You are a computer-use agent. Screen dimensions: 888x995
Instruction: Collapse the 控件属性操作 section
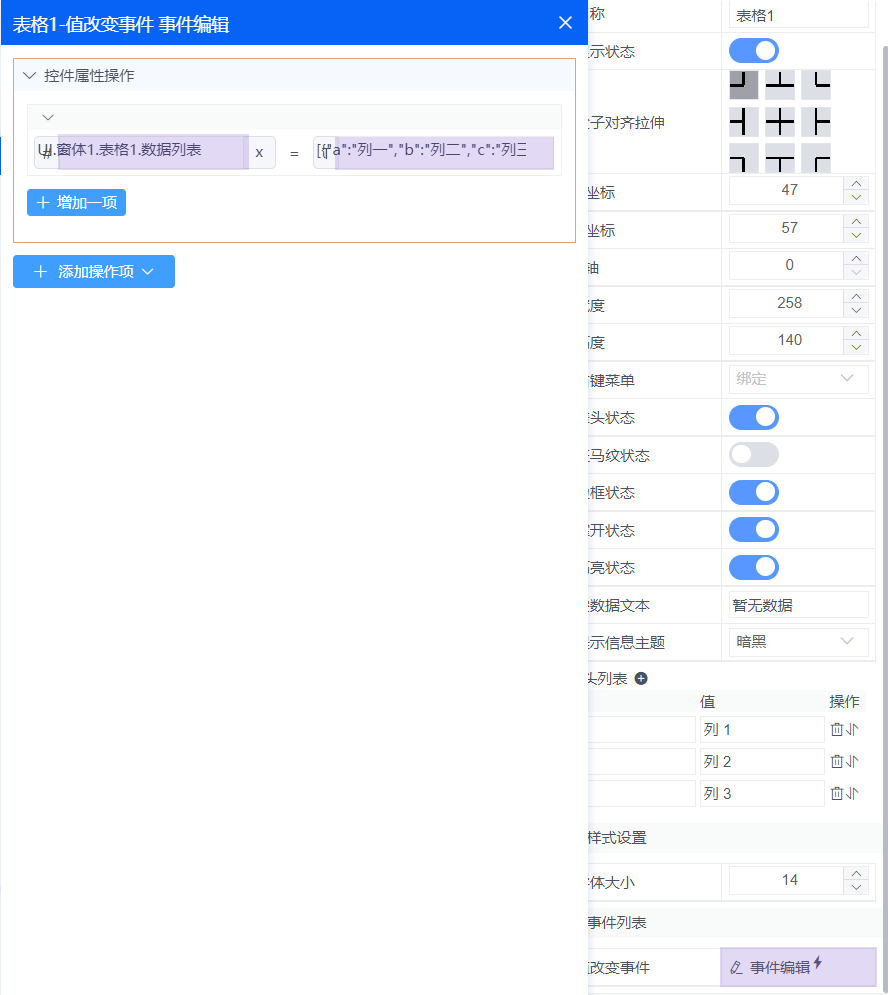coord(29,74)
